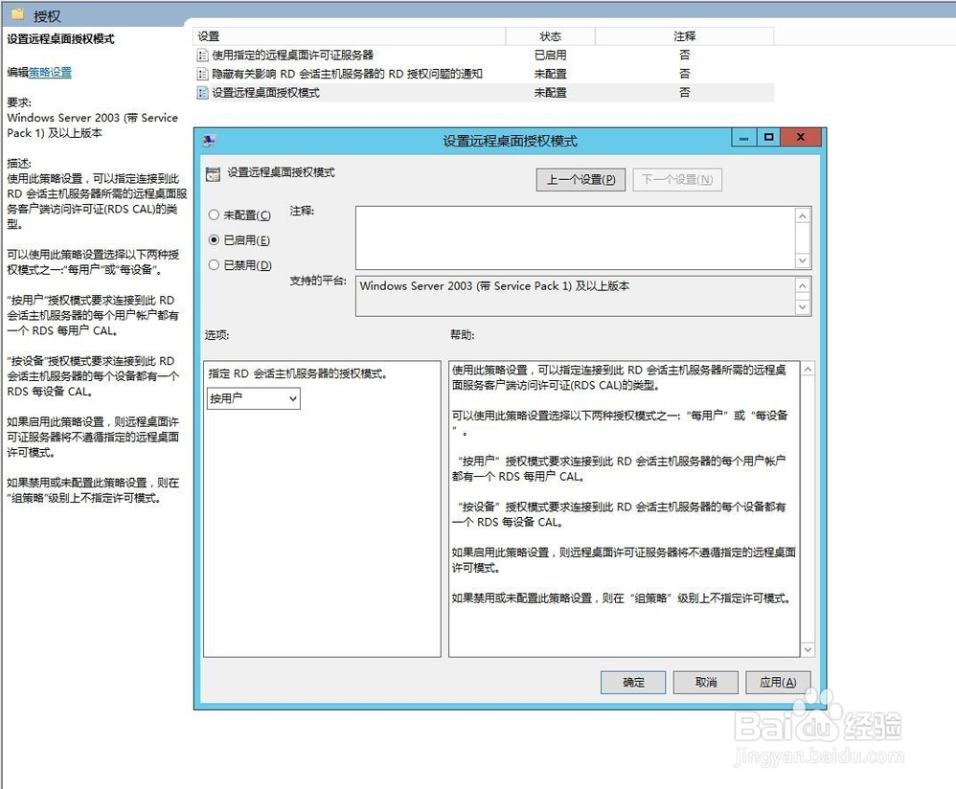This screenshot has width=956, height=789.
Task: Click policy icon beside 使用指定的远程桌面许可证服务器
Action: coord(202,55)
